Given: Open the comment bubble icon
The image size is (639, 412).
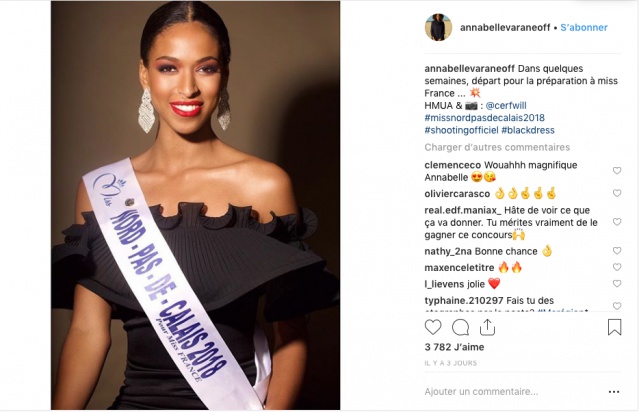Looking at the screenshot, I should (461, 327).
